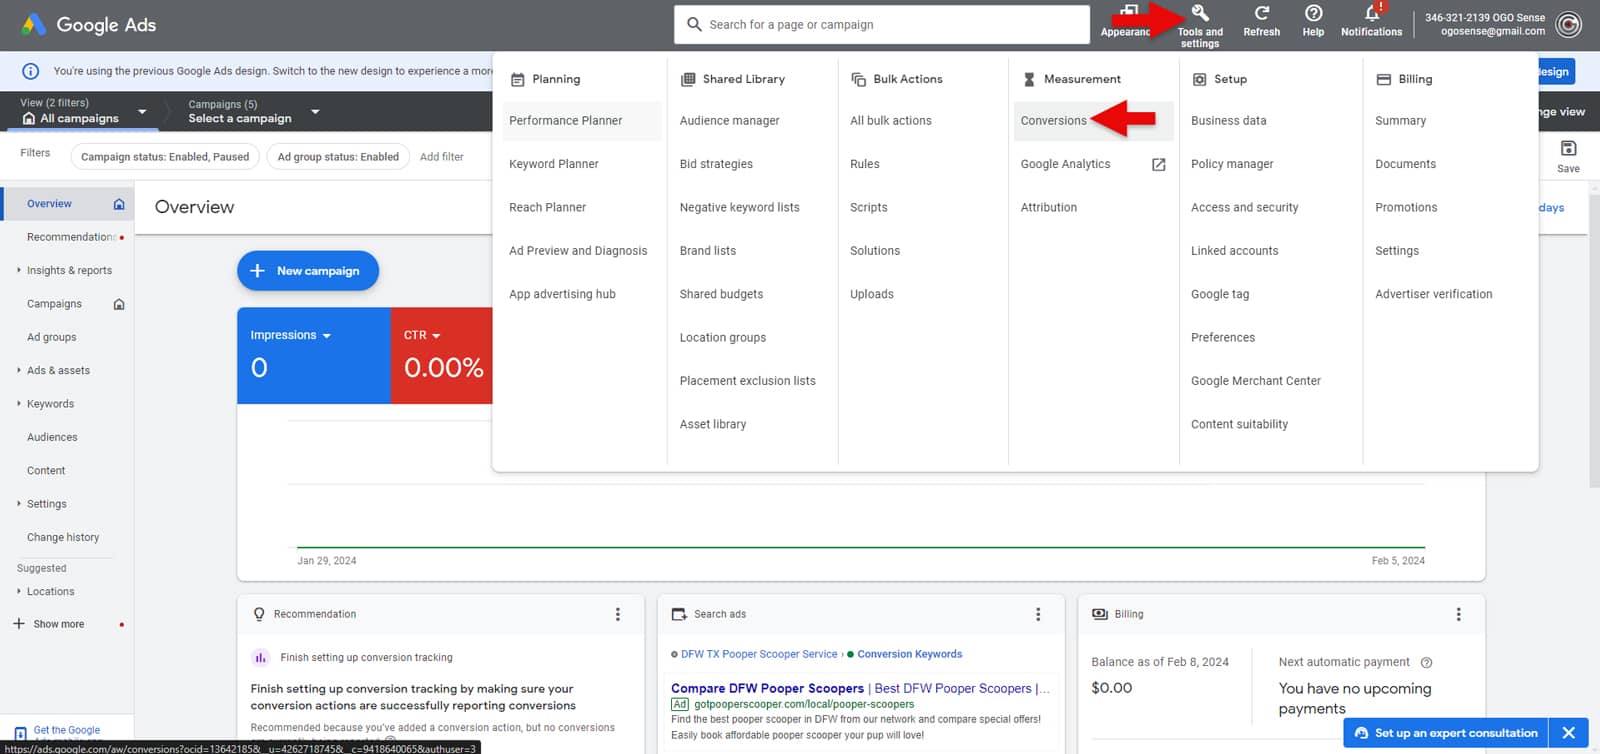Image resolution: width=1600 pixels, height=754 pixels.
Task: Select Conversions under Measurement
Action: 1053,121
